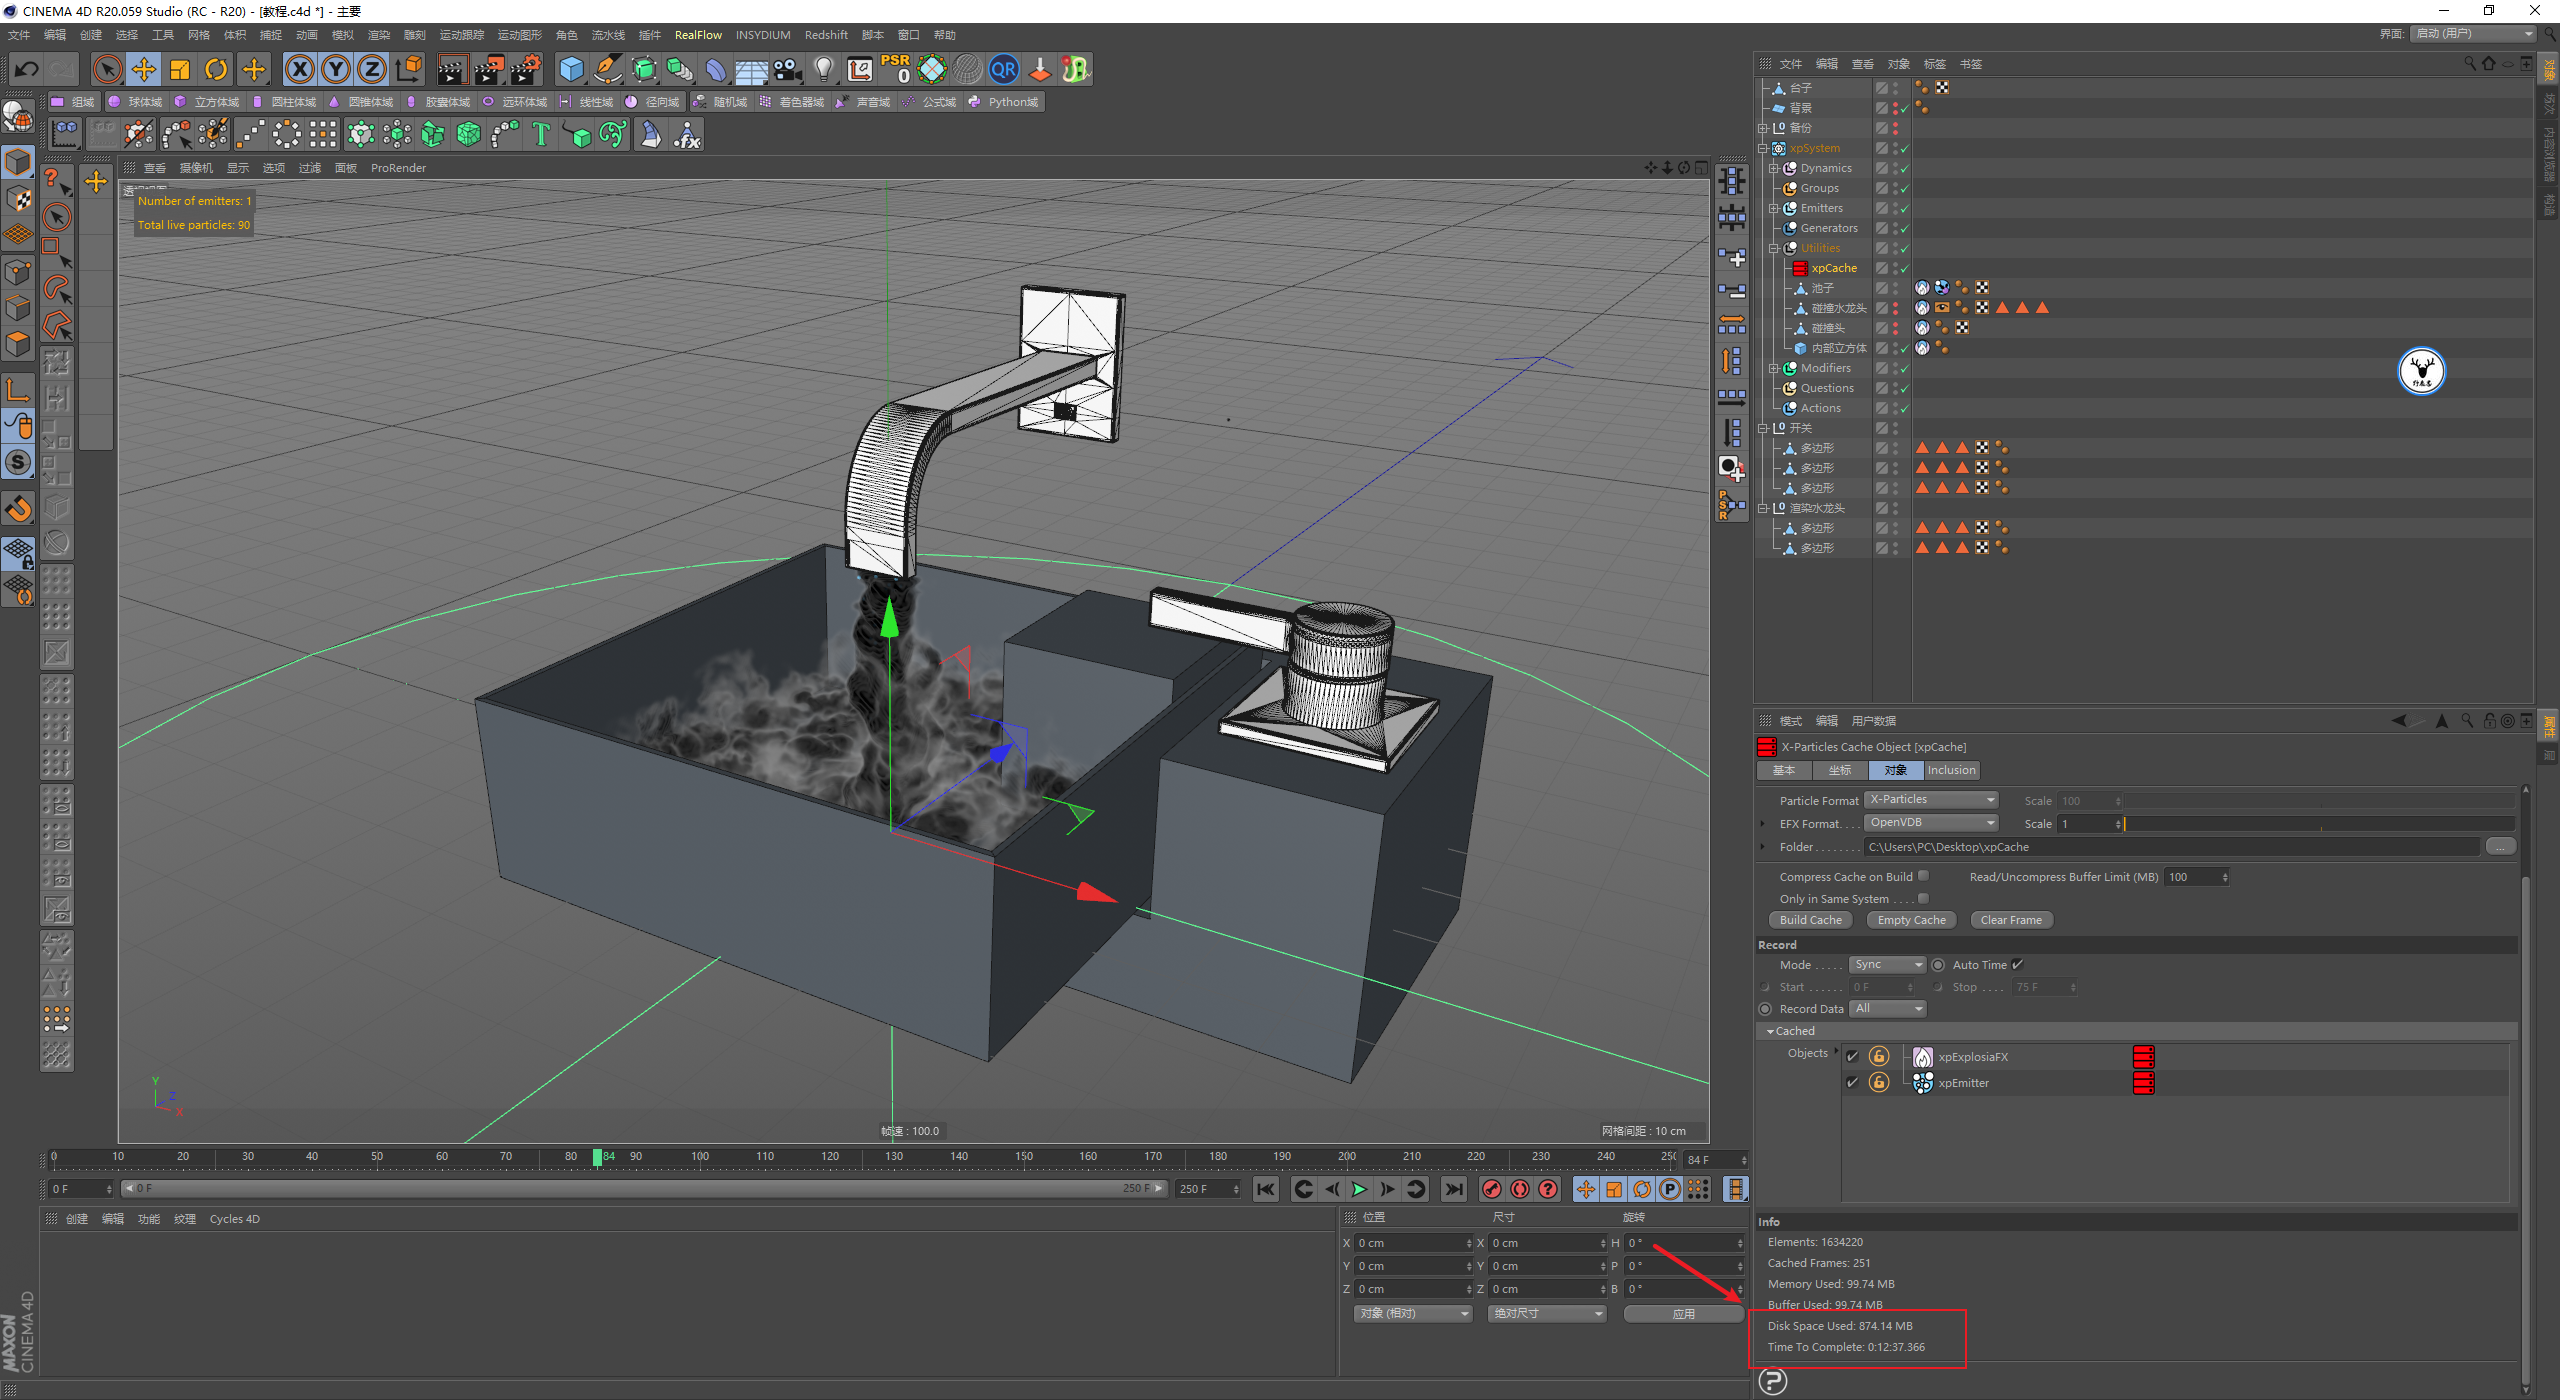2560x1400 pixels.
Task: Click the Build Cache button
Action: (x=1810, y=920)
